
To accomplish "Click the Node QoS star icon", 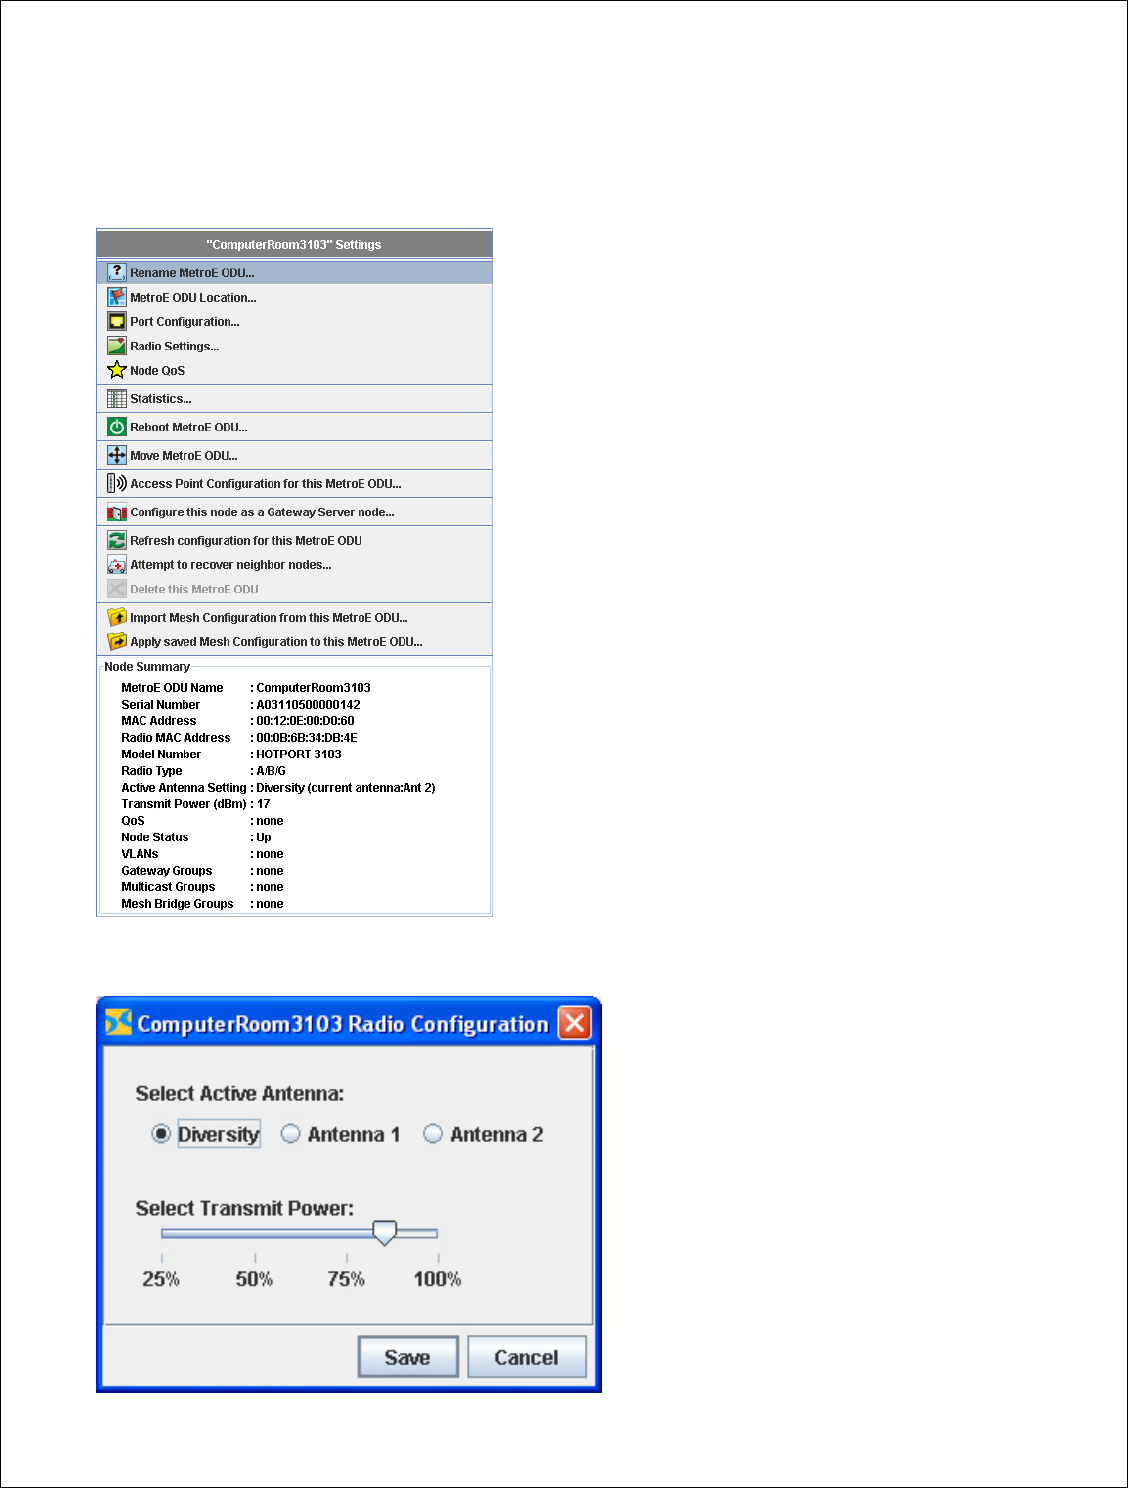I will coord(117,370).
